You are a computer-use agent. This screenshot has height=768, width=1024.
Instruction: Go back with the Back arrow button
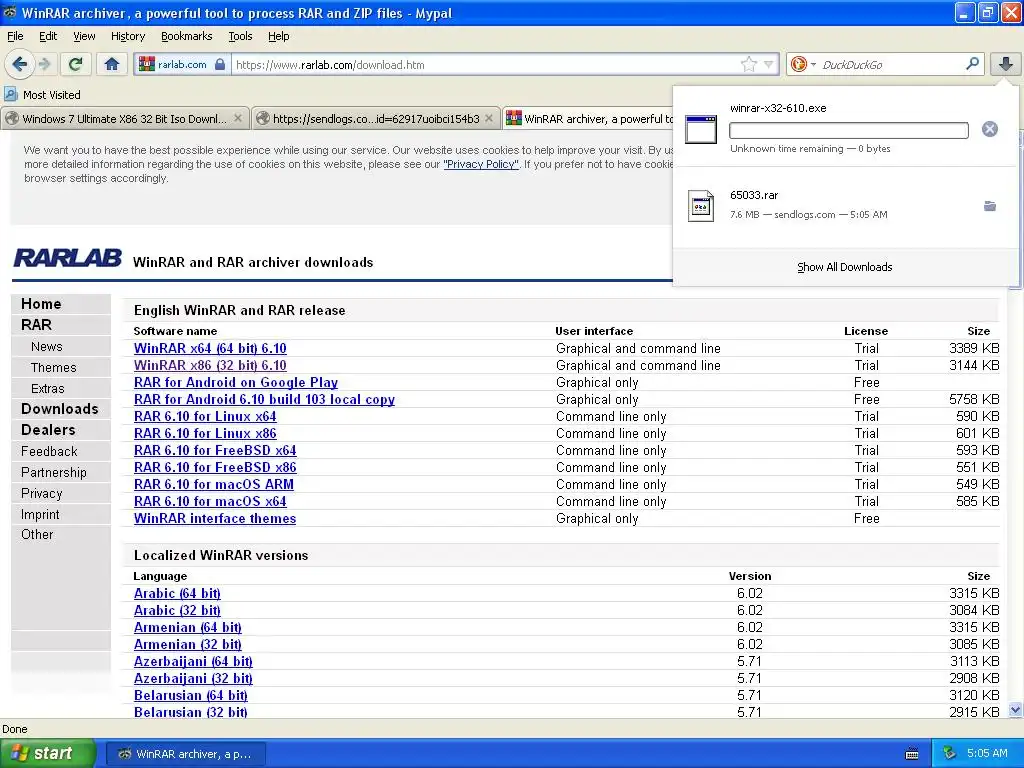tap(20, 64)
